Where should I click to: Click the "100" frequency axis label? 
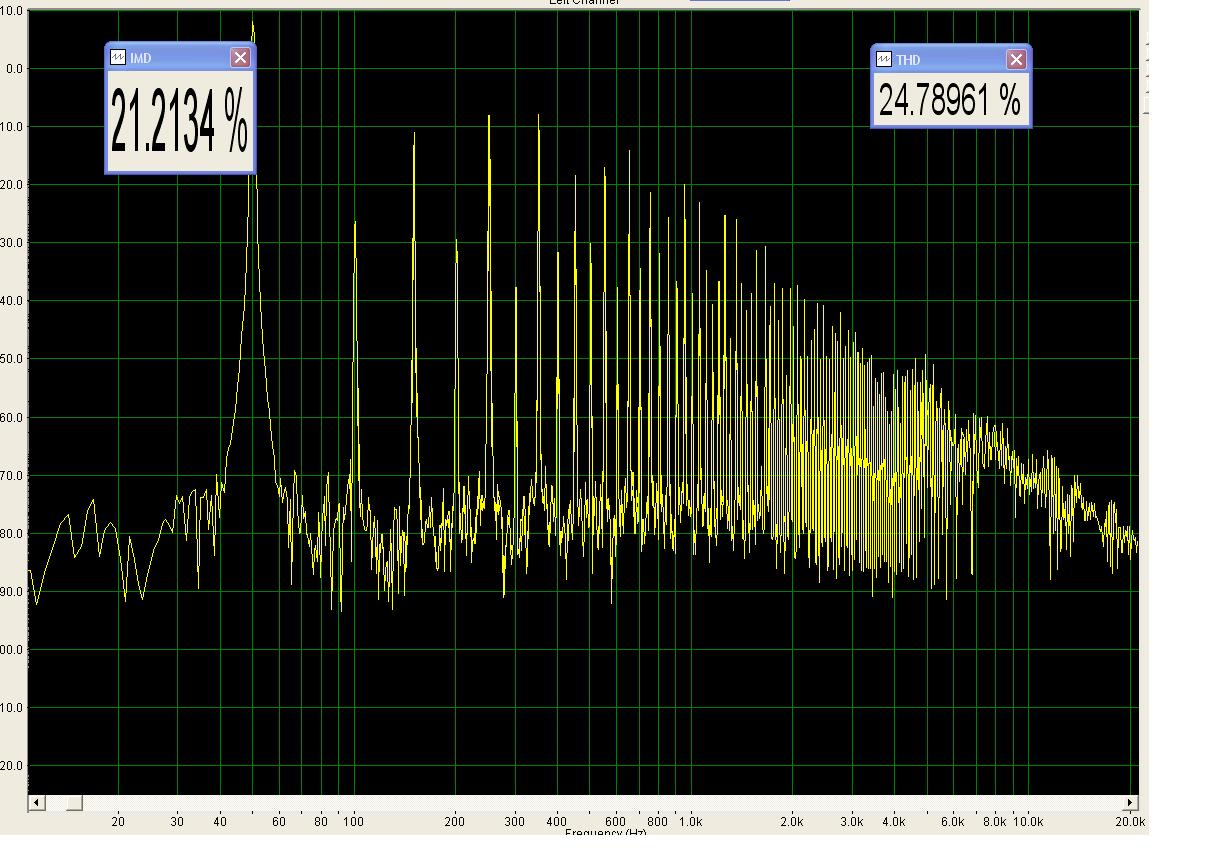(x=354, y=822)
